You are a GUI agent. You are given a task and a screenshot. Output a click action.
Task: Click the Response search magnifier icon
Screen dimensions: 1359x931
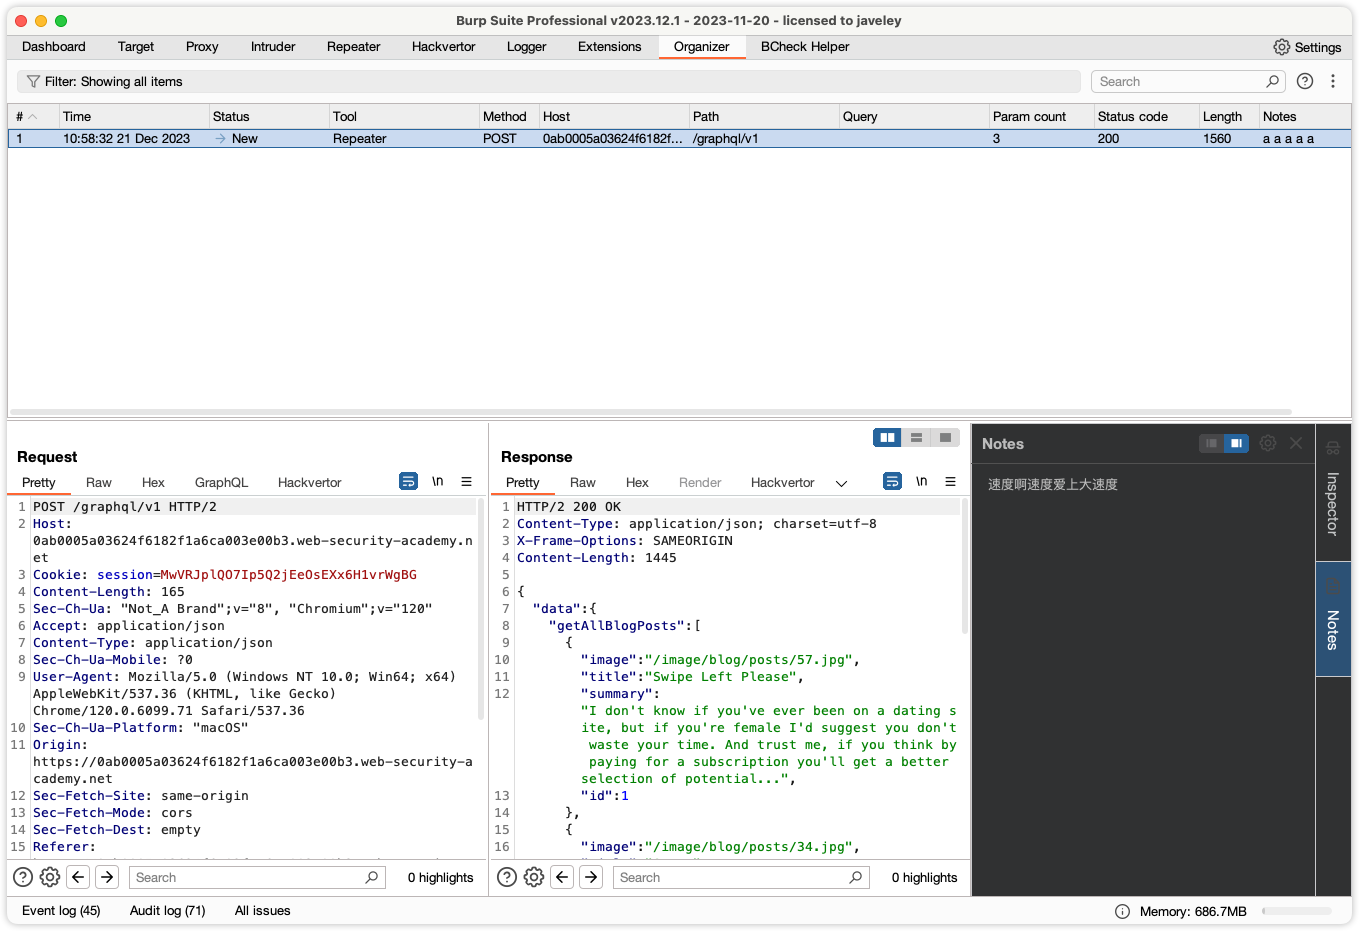(x=856, y=877)
